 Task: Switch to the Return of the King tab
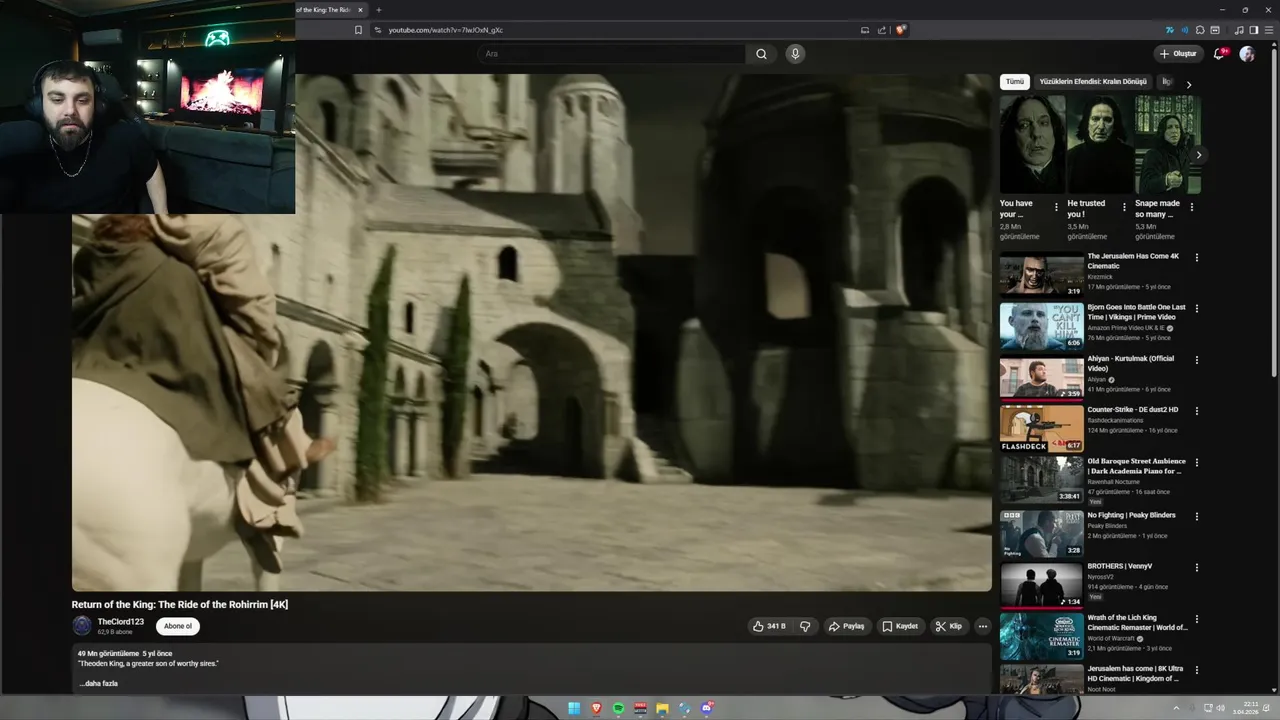click(x=325, y=10)
